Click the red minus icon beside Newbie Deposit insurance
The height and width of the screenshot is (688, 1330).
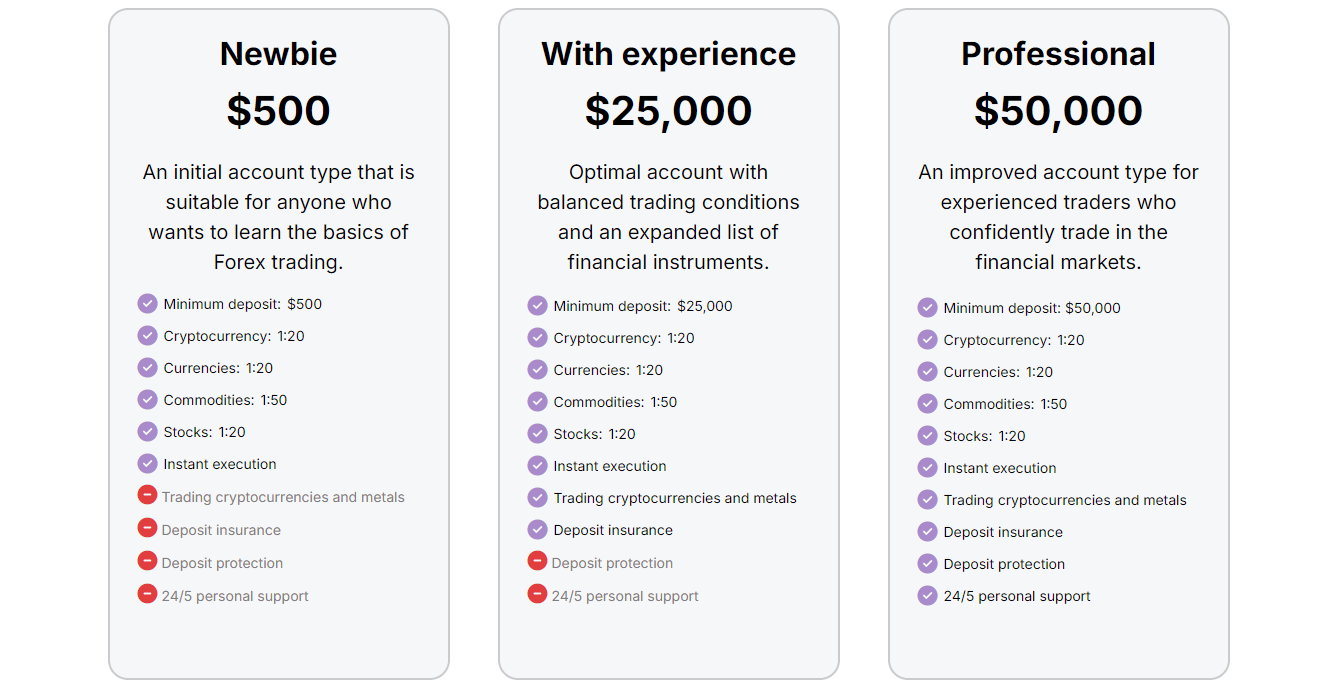[147, 527]
